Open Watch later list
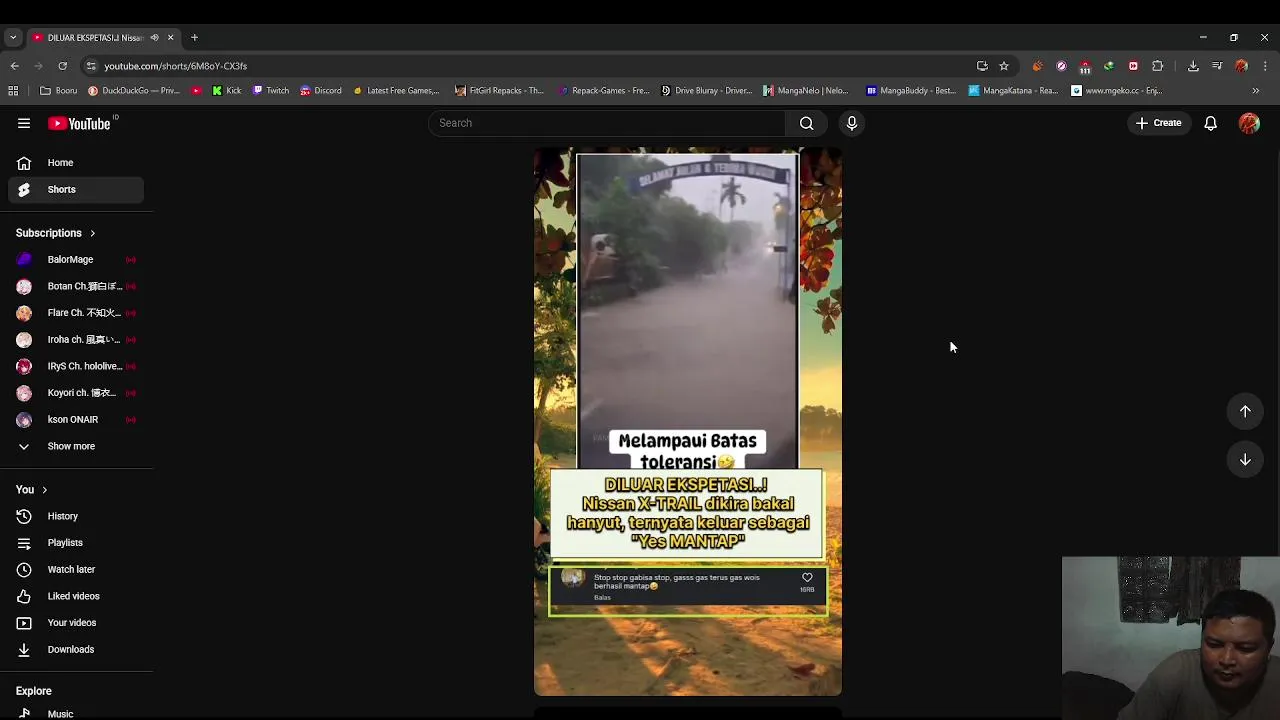 tap(76, 569)
